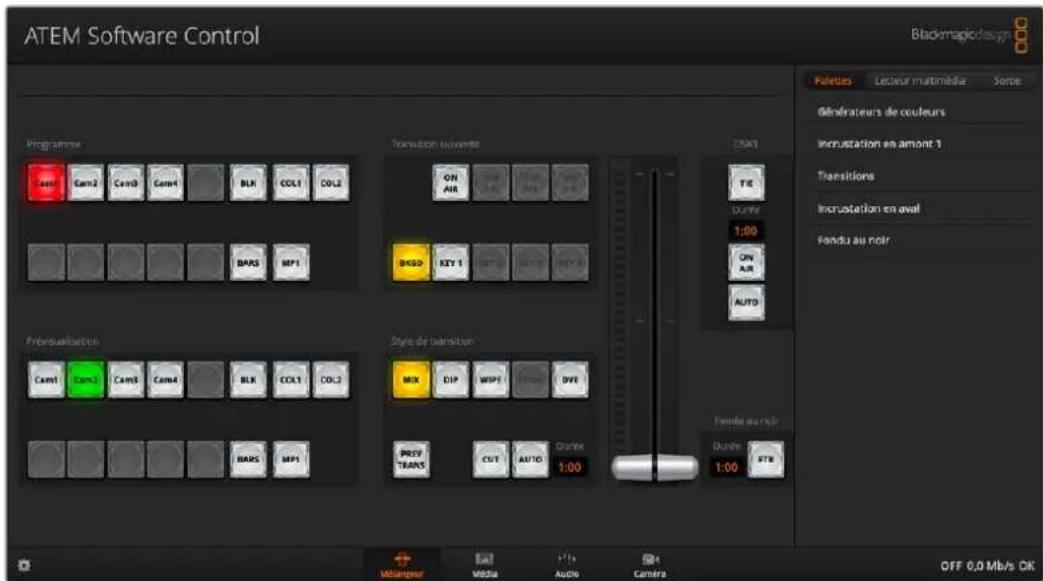Toggle the PREV TRANS button

[411, 459]
